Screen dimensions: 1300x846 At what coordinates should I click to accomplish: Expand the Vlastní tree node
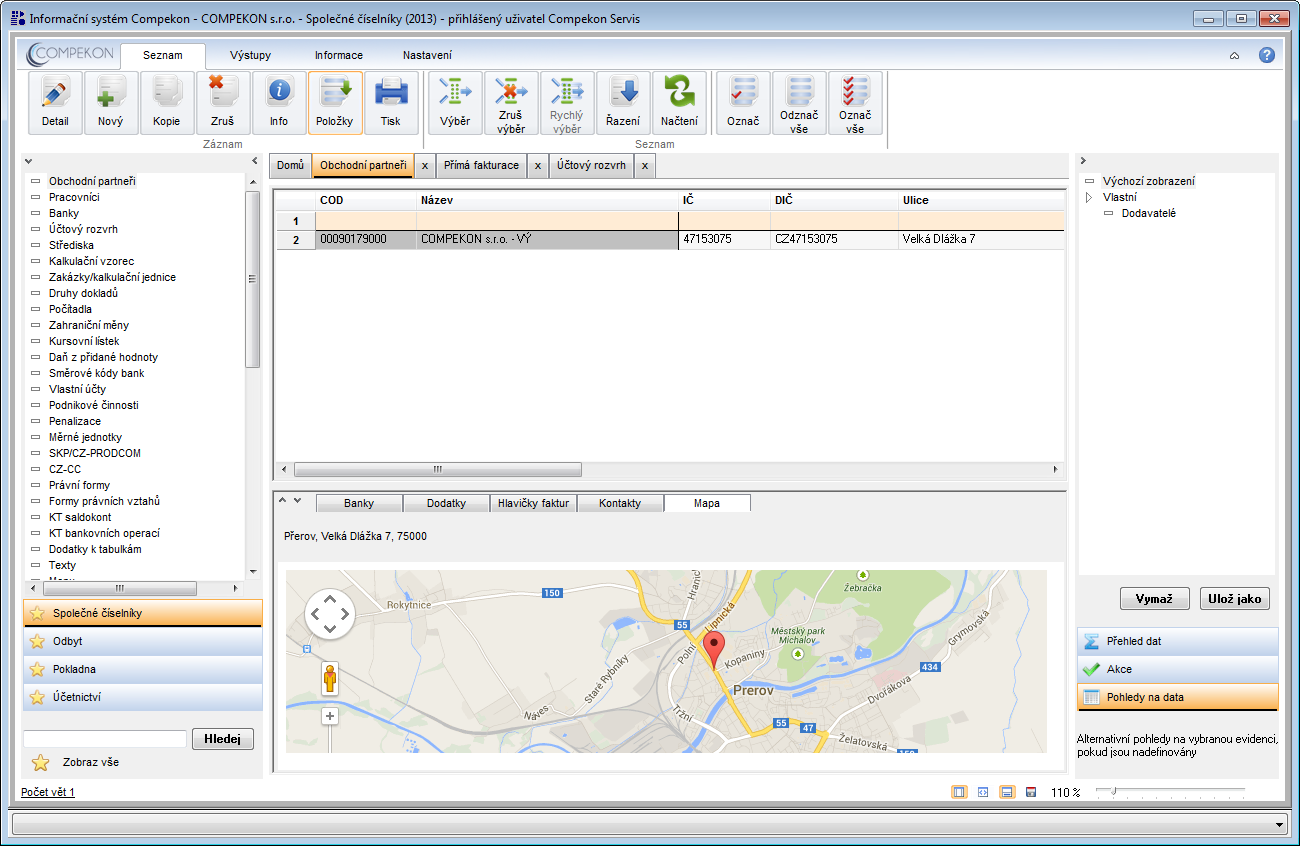(x=1089, y=198)
